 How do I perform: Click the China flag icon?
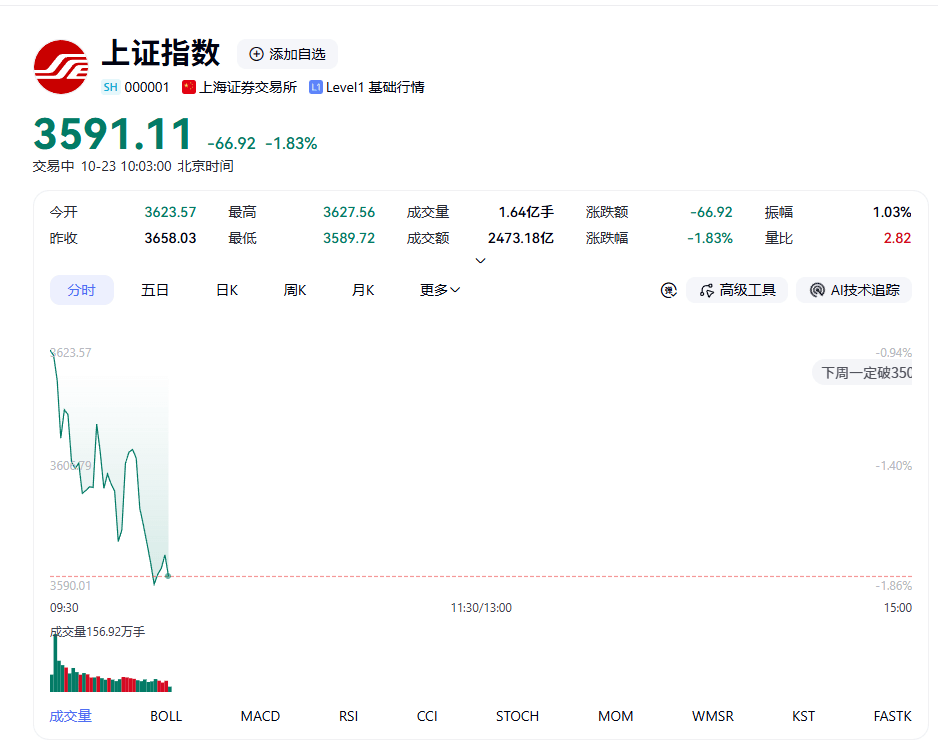pos(189,87)
